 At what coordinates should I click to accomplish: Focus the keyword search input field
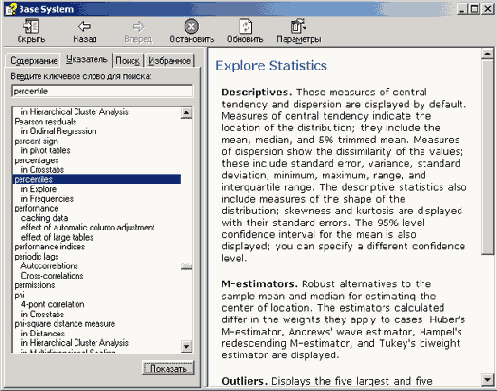click(x=102, y=91)
